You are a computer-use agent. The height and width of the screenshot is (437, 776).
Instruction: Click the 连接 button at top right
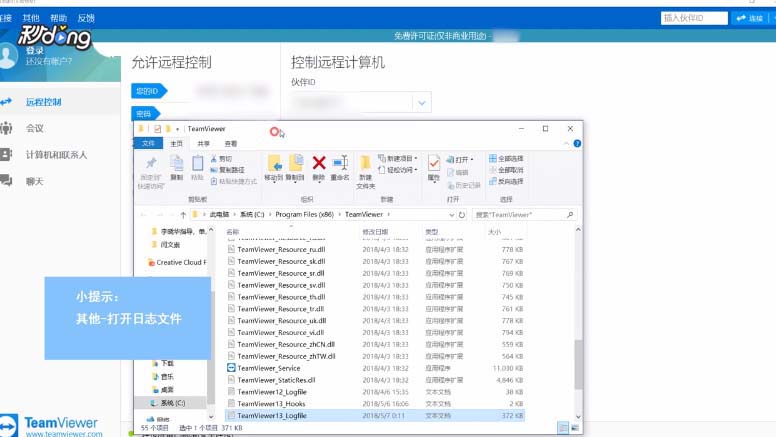point(750,18)
